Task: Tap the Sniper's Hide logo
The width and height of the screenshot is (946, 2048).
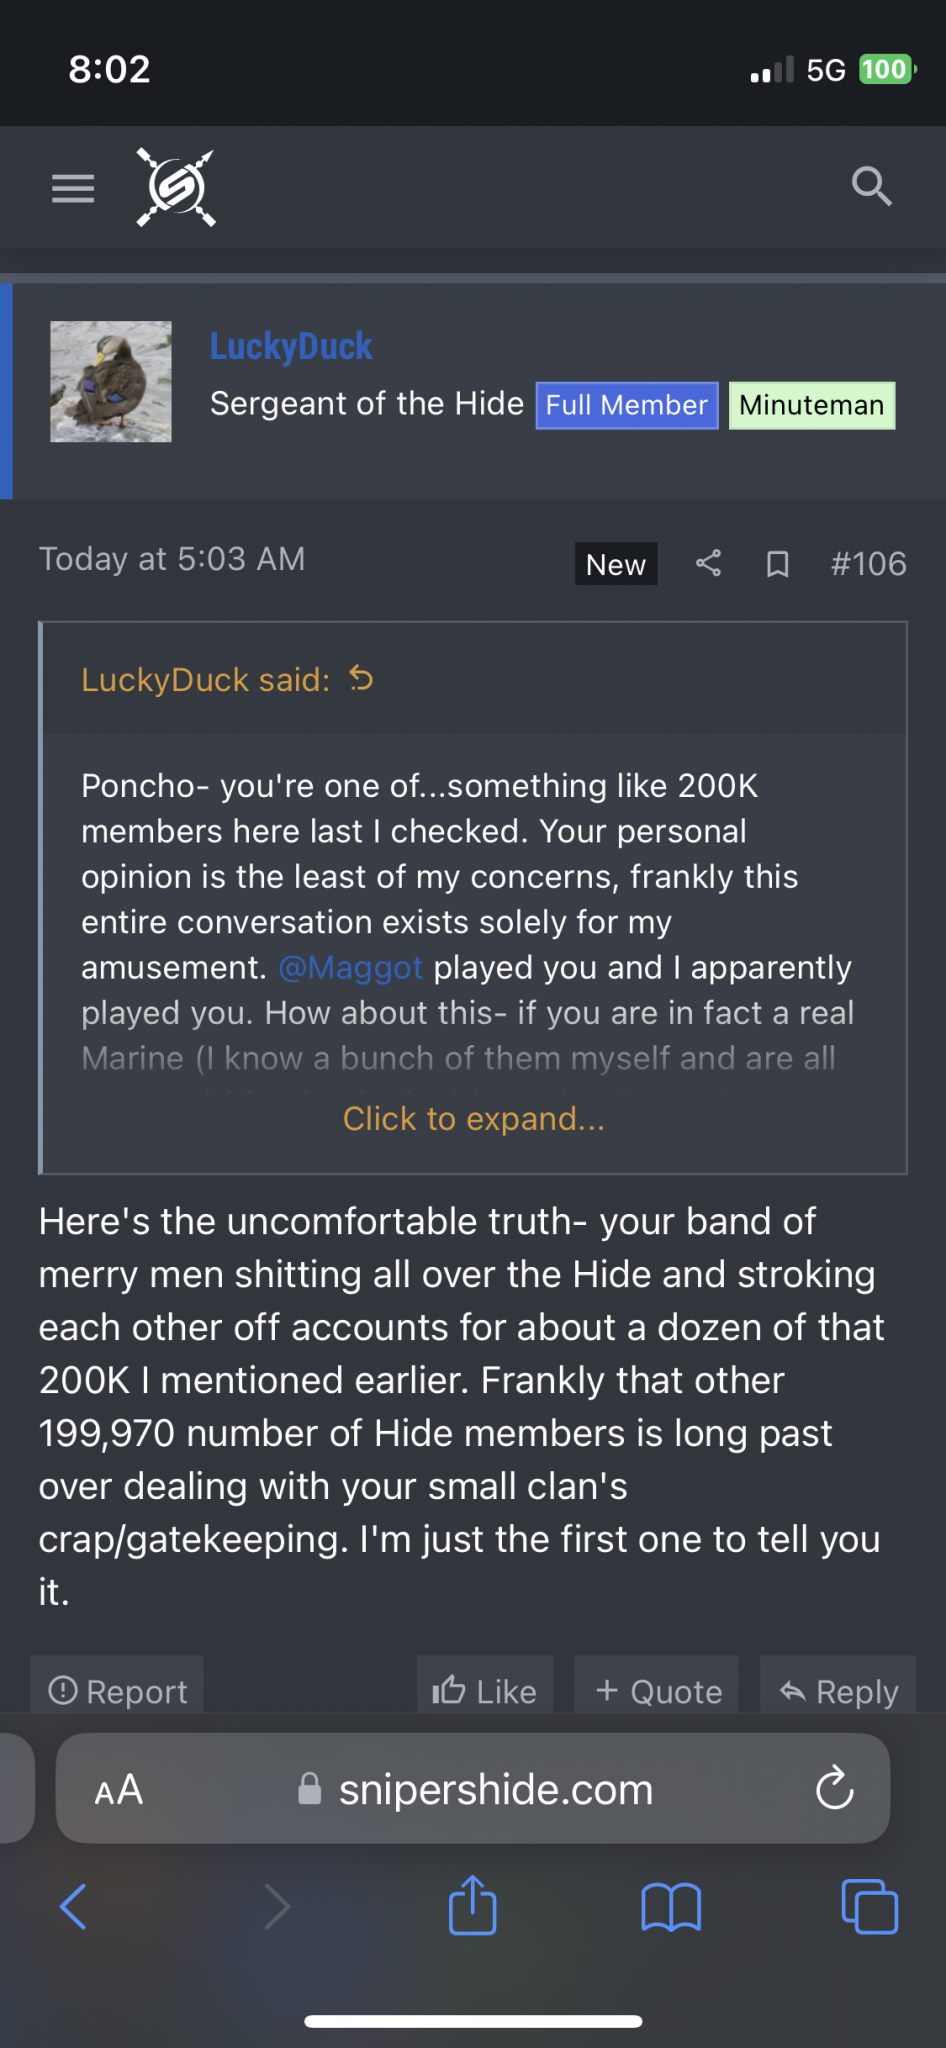Action: (176, 187)
